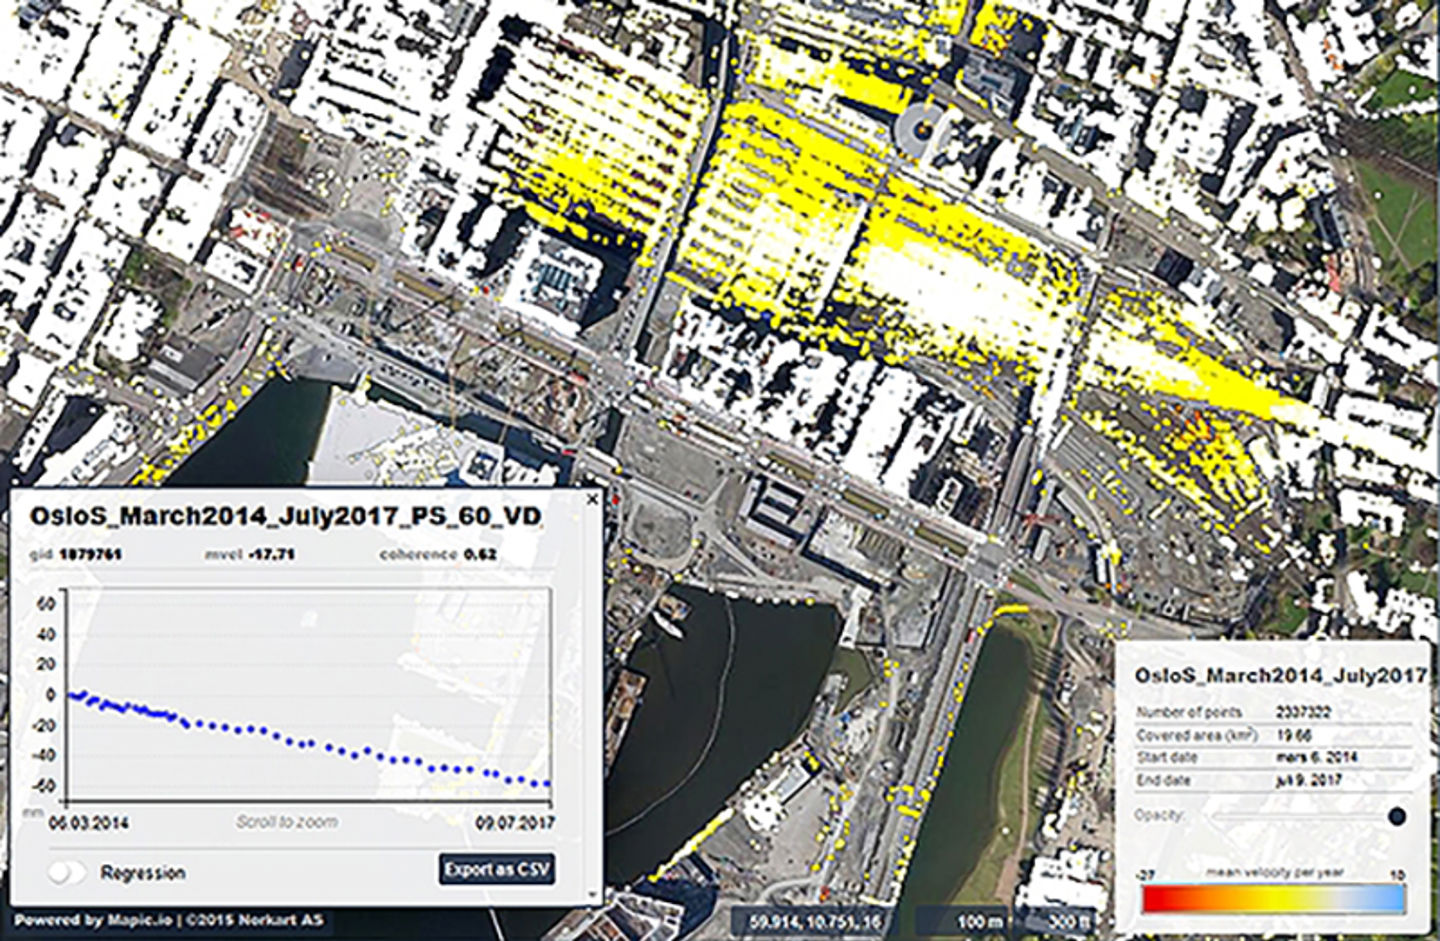Image resolution: width=1440 pixels, height=941 pixels.
Task: Grab the Opacity slider handle
Action: pyautogui.click(x=1396, y=816)
